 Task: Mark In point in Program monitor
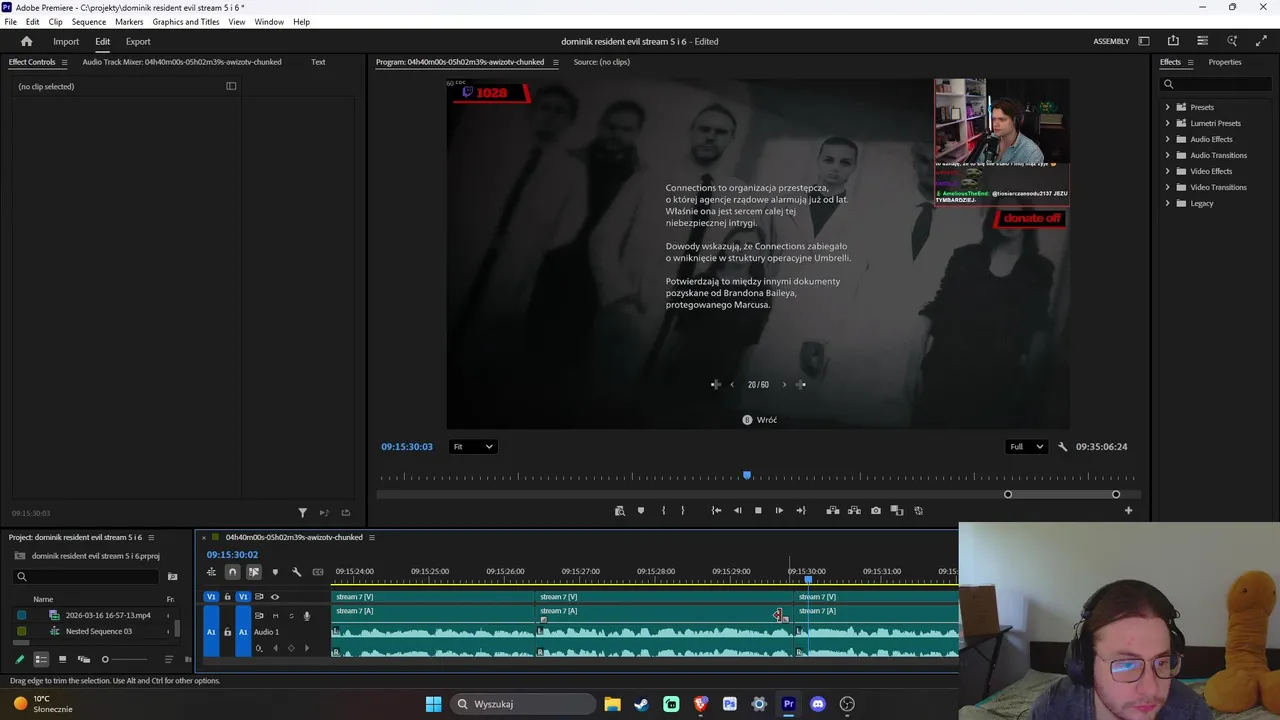click(x=663, y=510)
